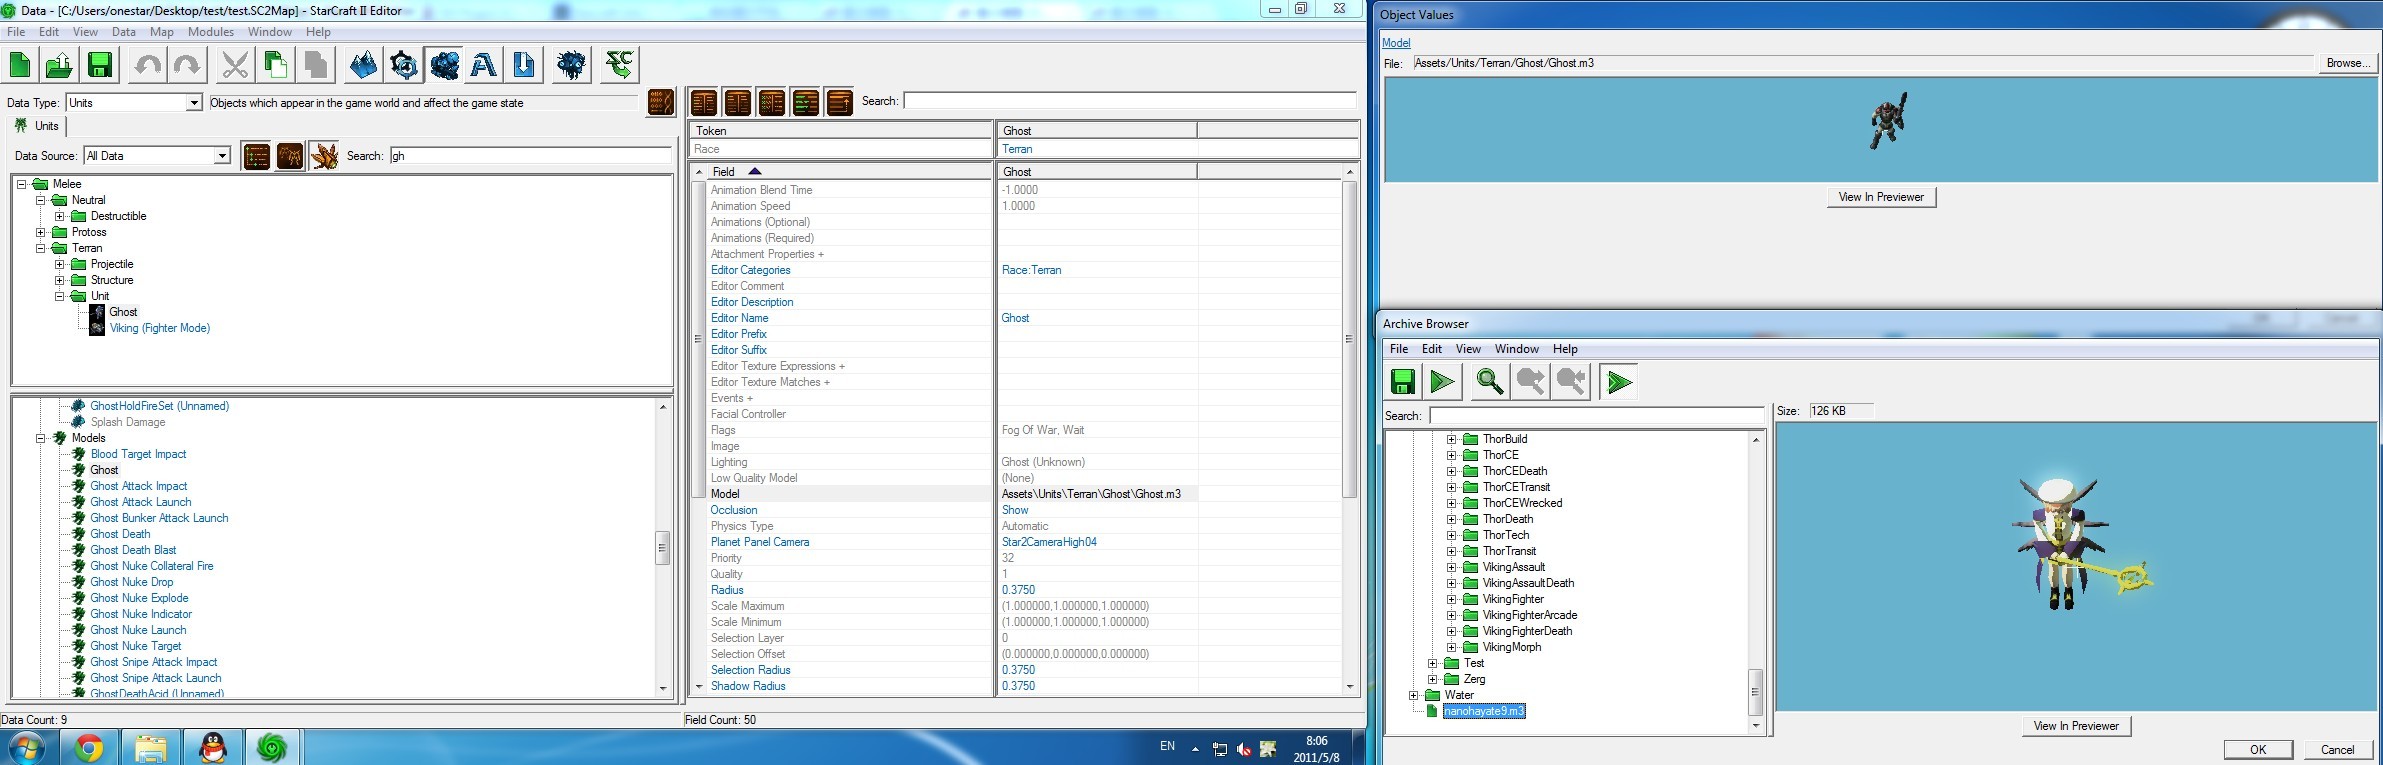Toggle third orange field view button near Search
This screenshot has width=2383, height=765.
772,102
